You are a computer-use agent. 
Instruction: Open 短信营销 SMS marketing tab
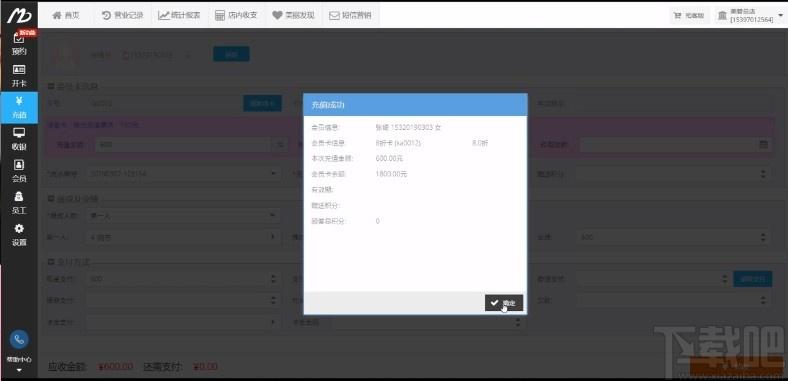[350, 15]
